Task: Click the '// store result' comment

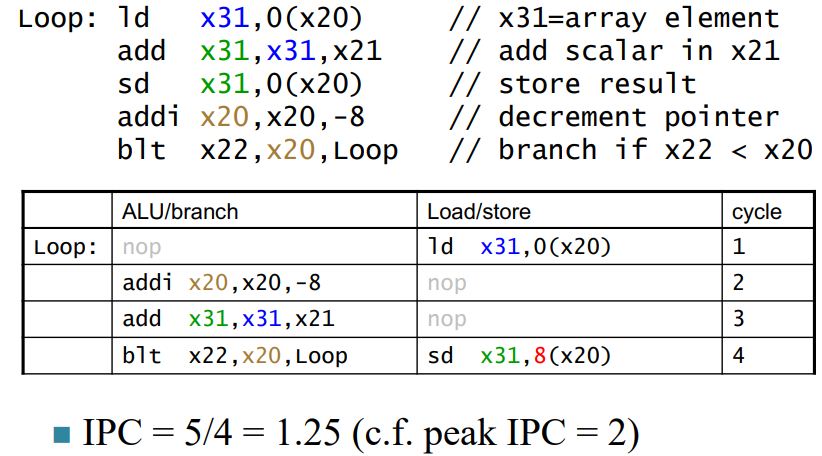Action: tap(572, 84)
